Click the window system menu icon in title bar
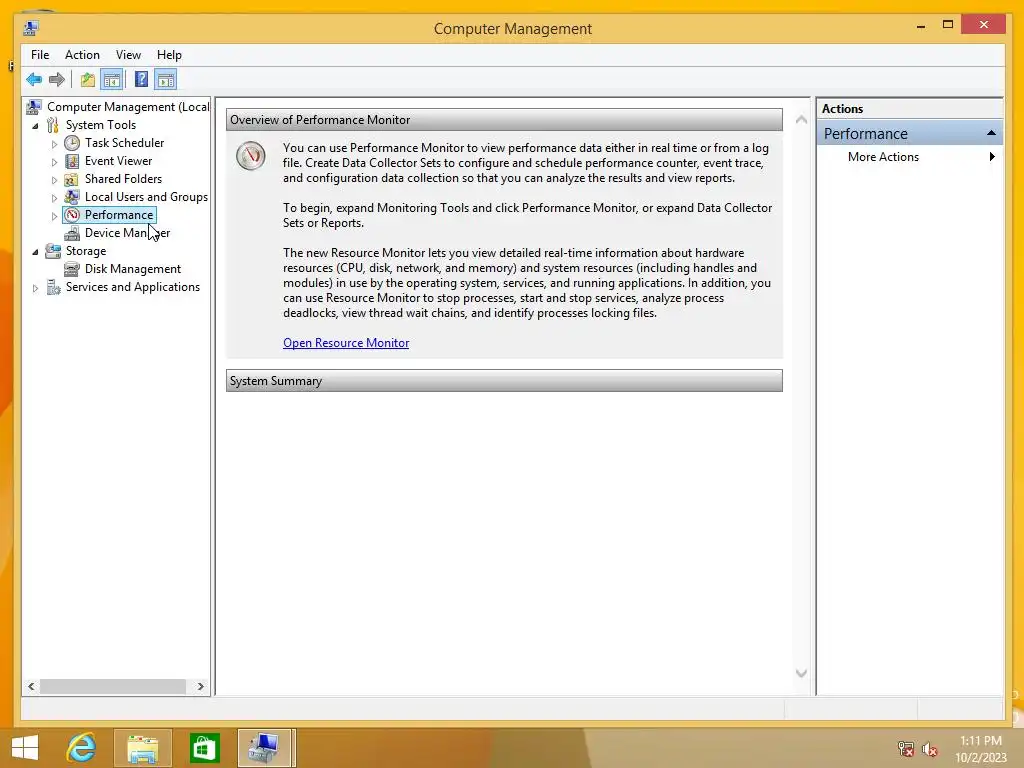Viewport: 1024px width, 768px height. tap(31, 28)
